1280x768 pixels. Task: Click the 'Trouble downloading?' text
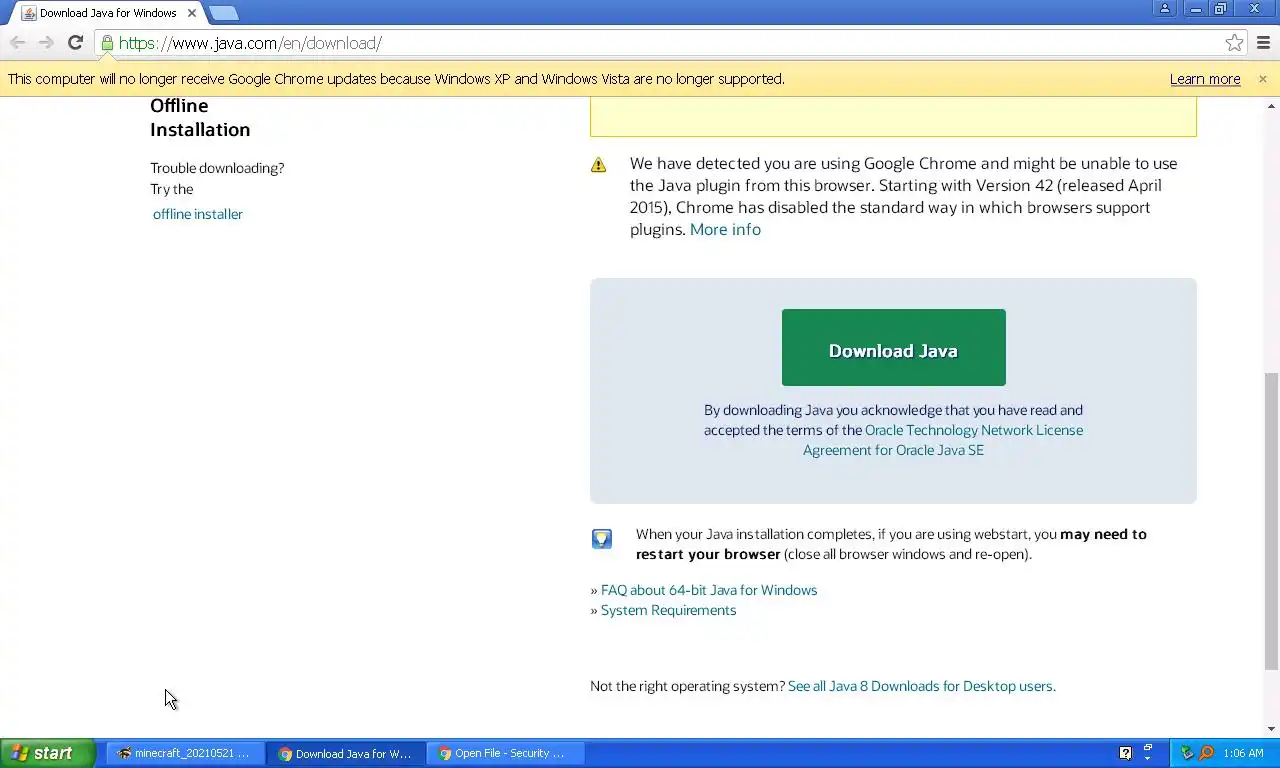[217, 168]
